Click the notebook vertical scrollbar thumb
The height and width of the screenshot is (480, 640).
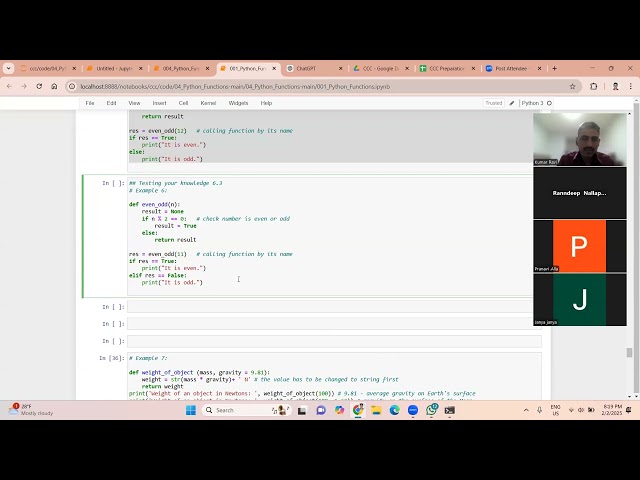(x=629, y=352)
